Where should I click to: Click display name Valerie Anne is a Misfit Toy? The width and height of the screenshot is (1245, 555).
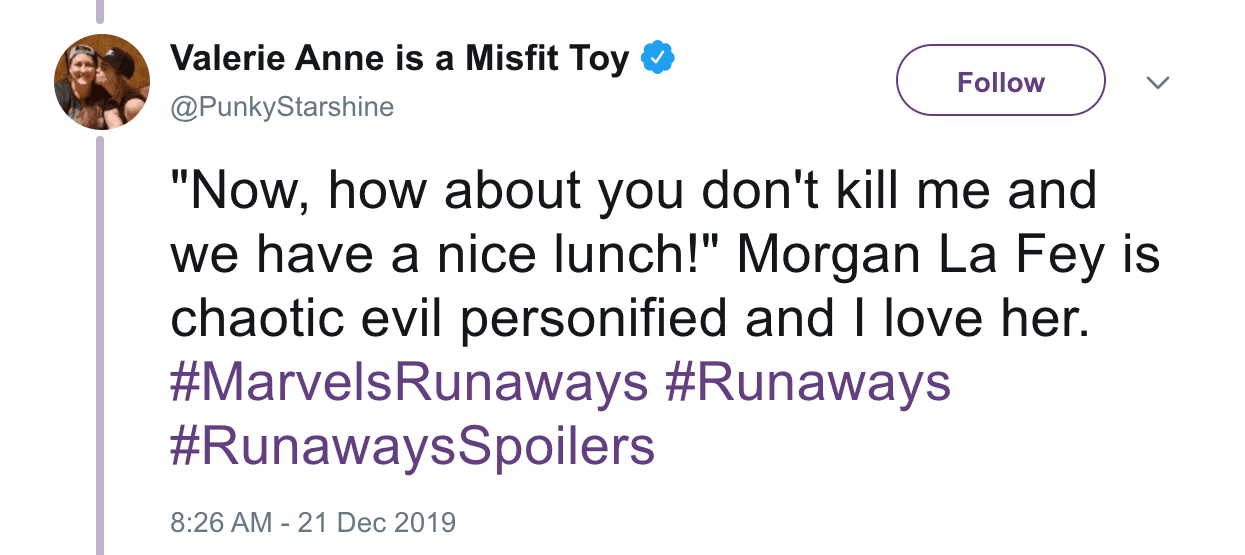(400, 60)
